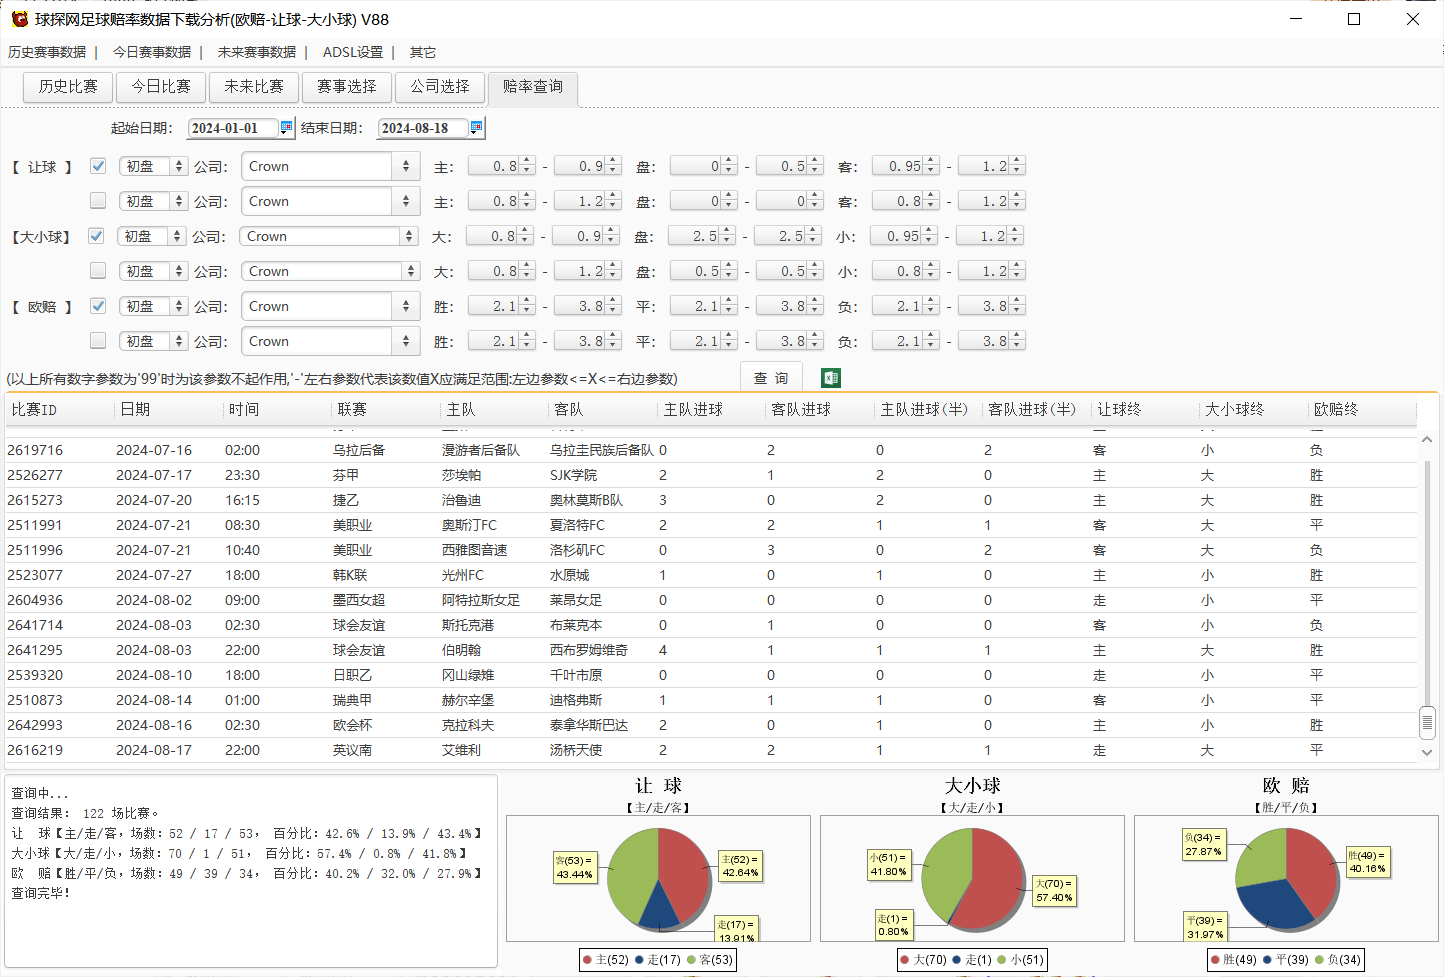This screenshot has height=977, width=1444.
Task: Toggle the second 欧赔 row checkbox
Action: click(x=97, y=341)
